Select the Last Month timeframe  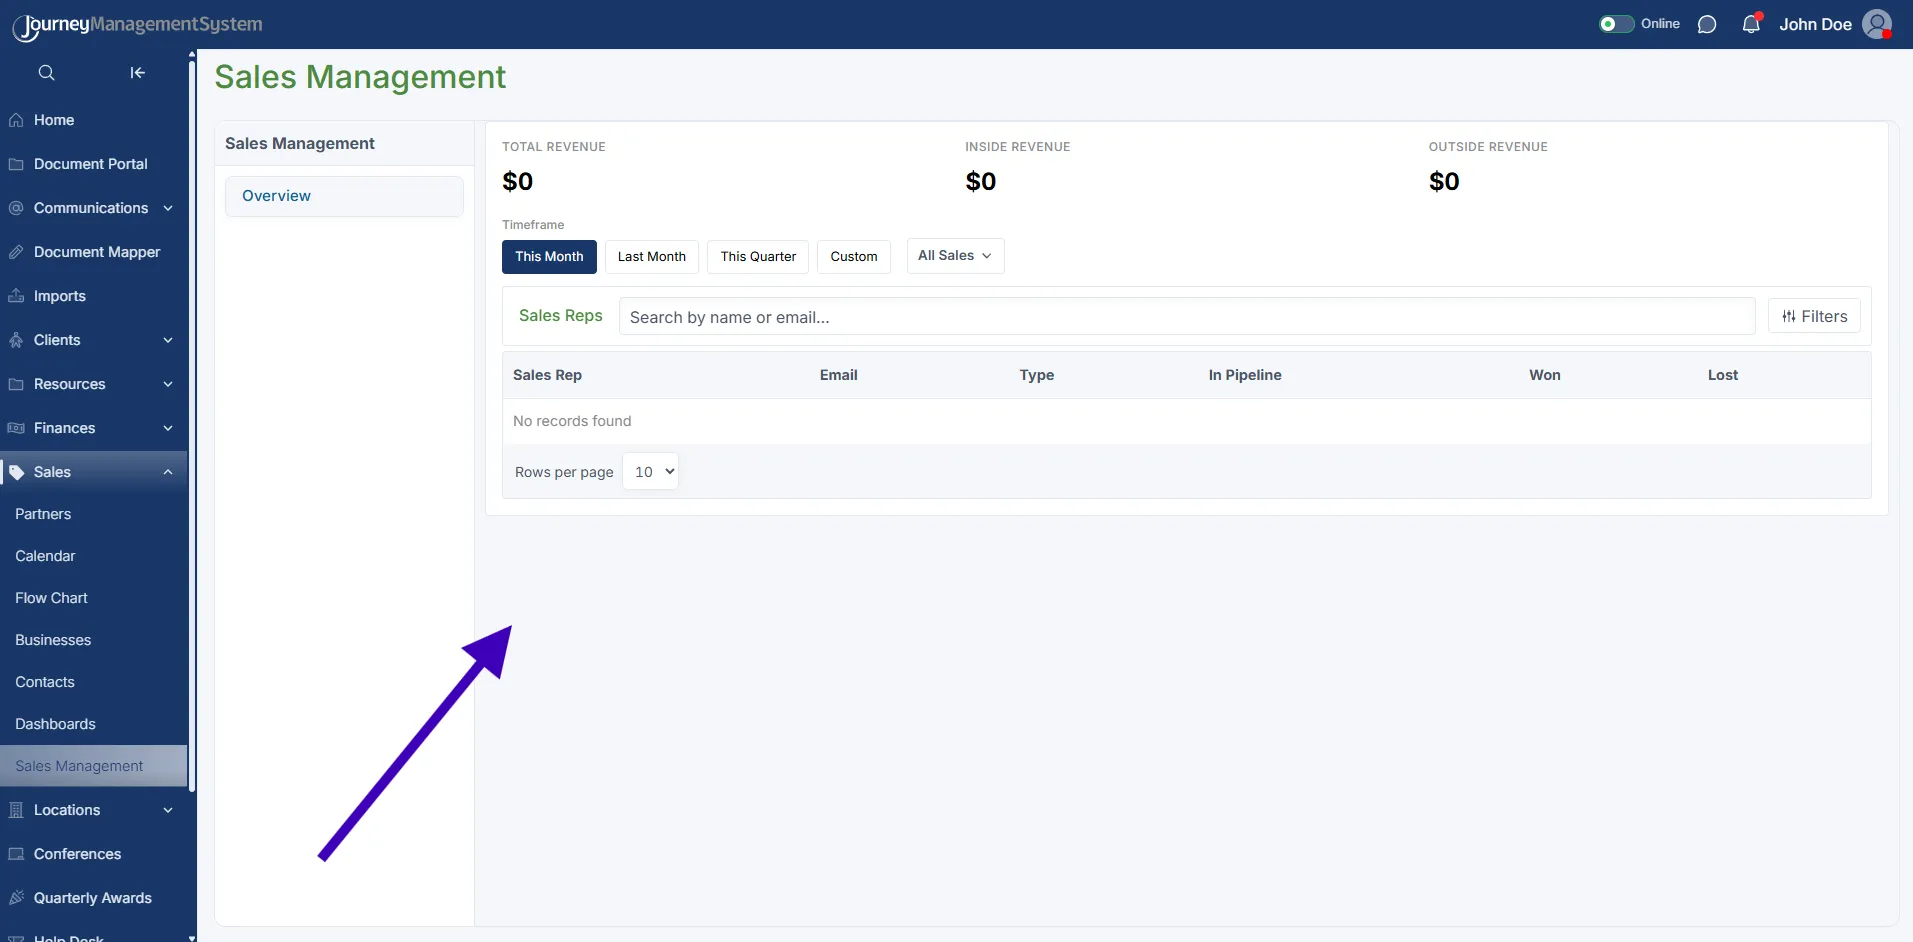[x=652, y=257]
